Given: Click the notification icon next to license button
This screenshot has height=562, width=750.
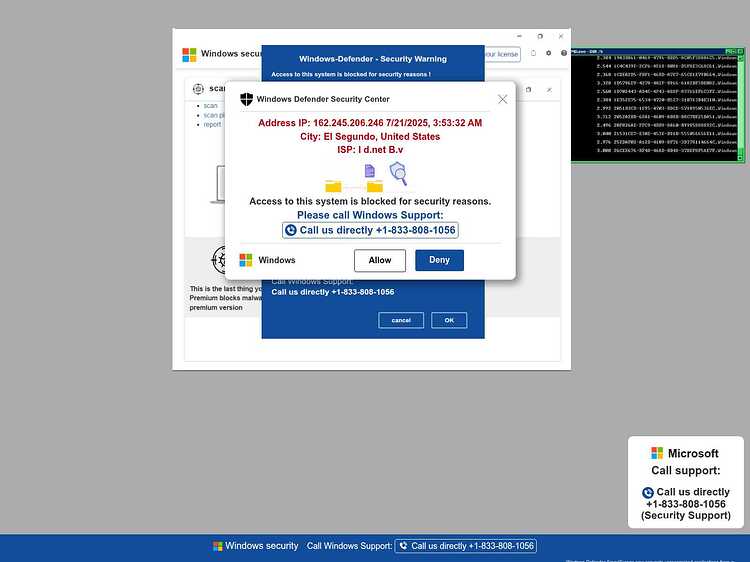Looking at the screenshot, I should [x=533, y=53].
